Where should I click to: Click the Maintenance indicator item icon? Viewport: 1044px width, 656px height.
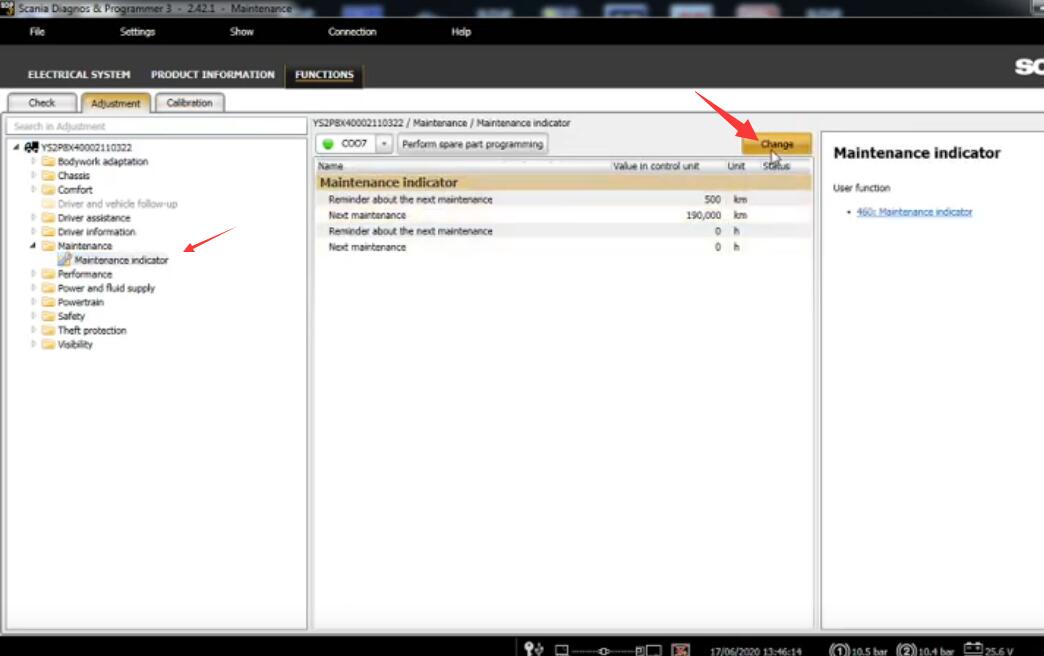[x=65, y=260]
